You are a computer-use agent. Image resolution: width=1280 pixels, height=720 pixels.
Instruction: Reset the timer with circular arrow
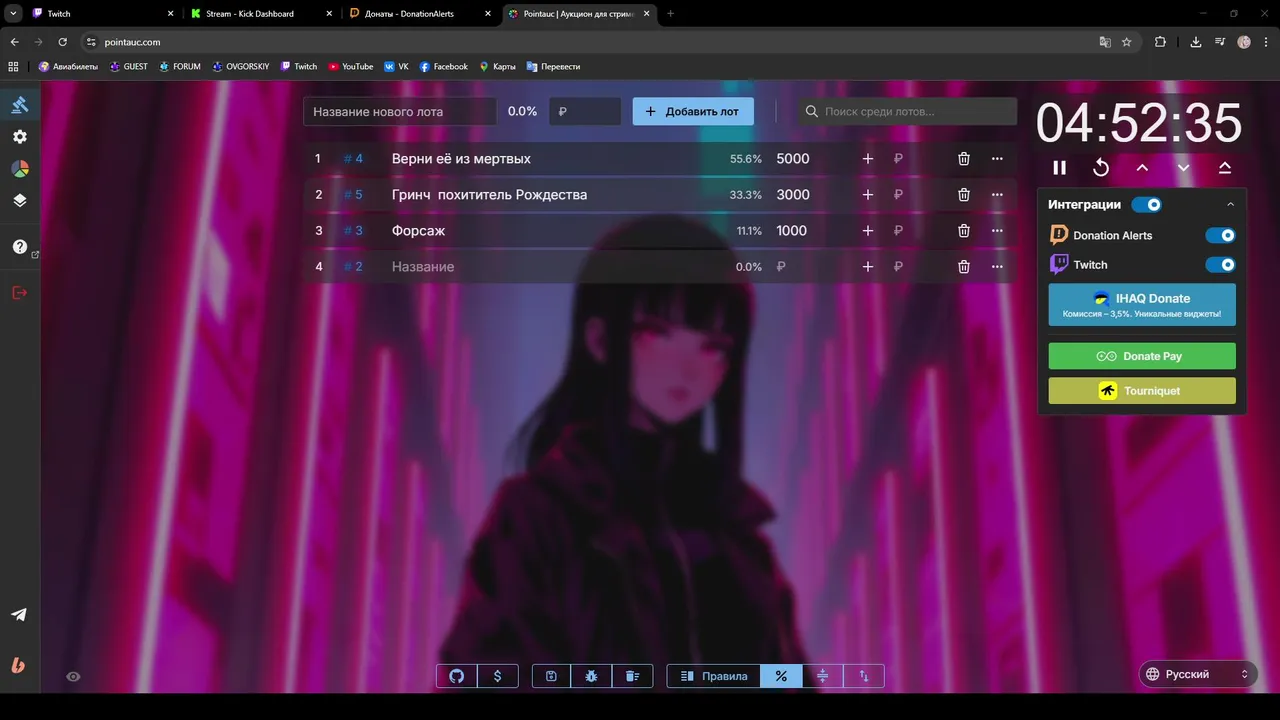click(1101, 168)
